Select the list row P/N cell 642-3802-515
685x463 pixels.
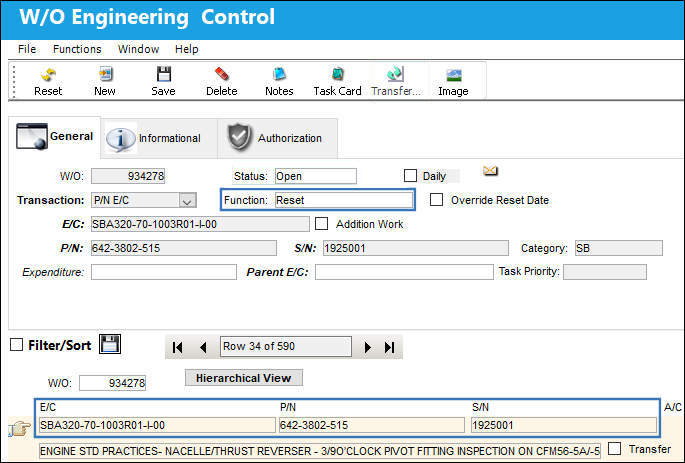pyautogui.click(x=372, y=425)
